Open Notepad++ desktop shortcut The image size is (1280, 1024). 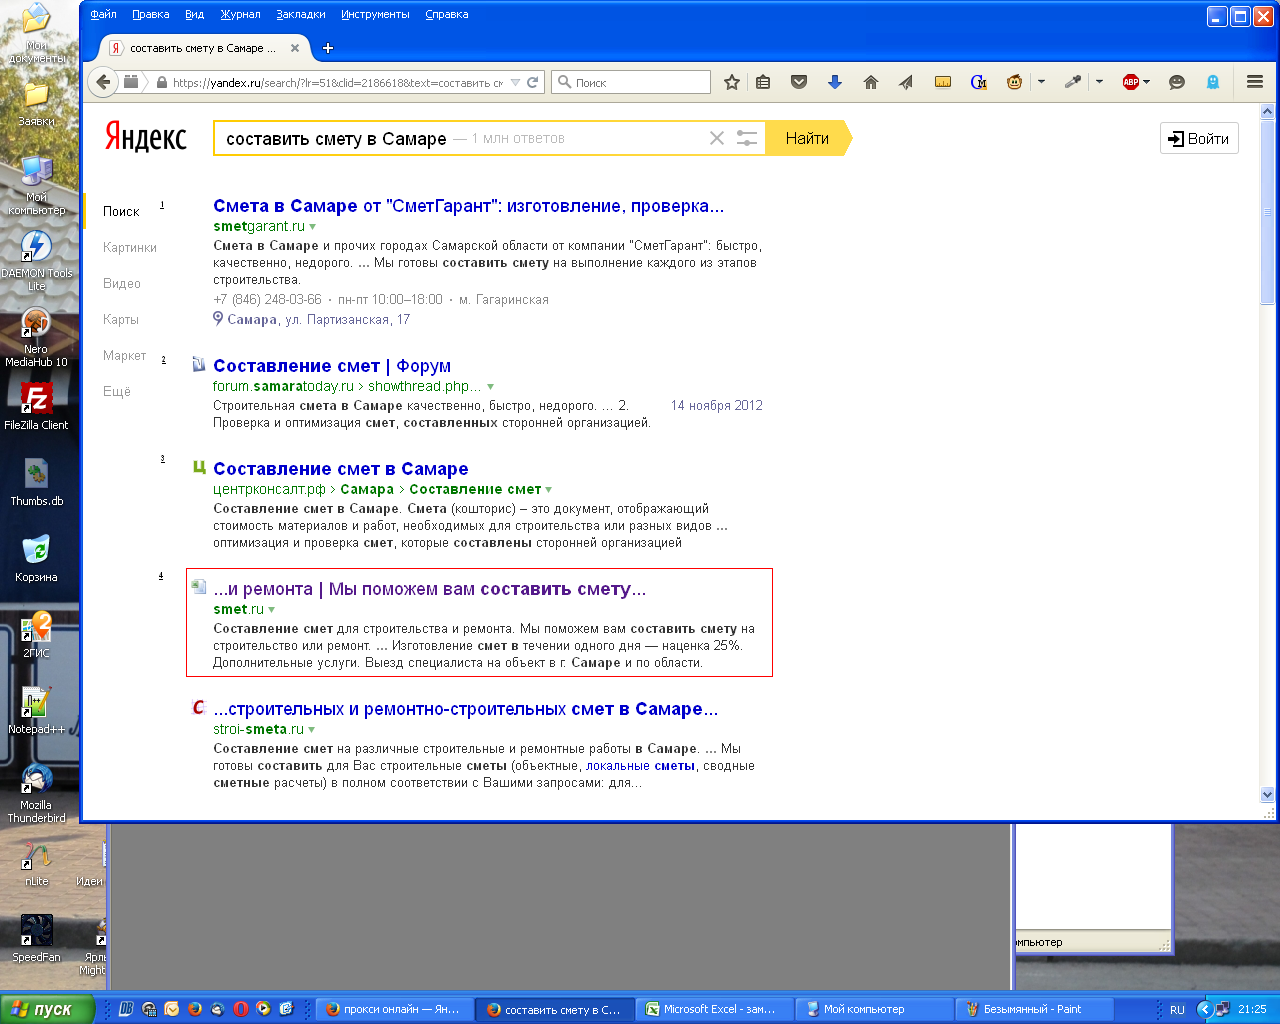(x=36, y=709)
